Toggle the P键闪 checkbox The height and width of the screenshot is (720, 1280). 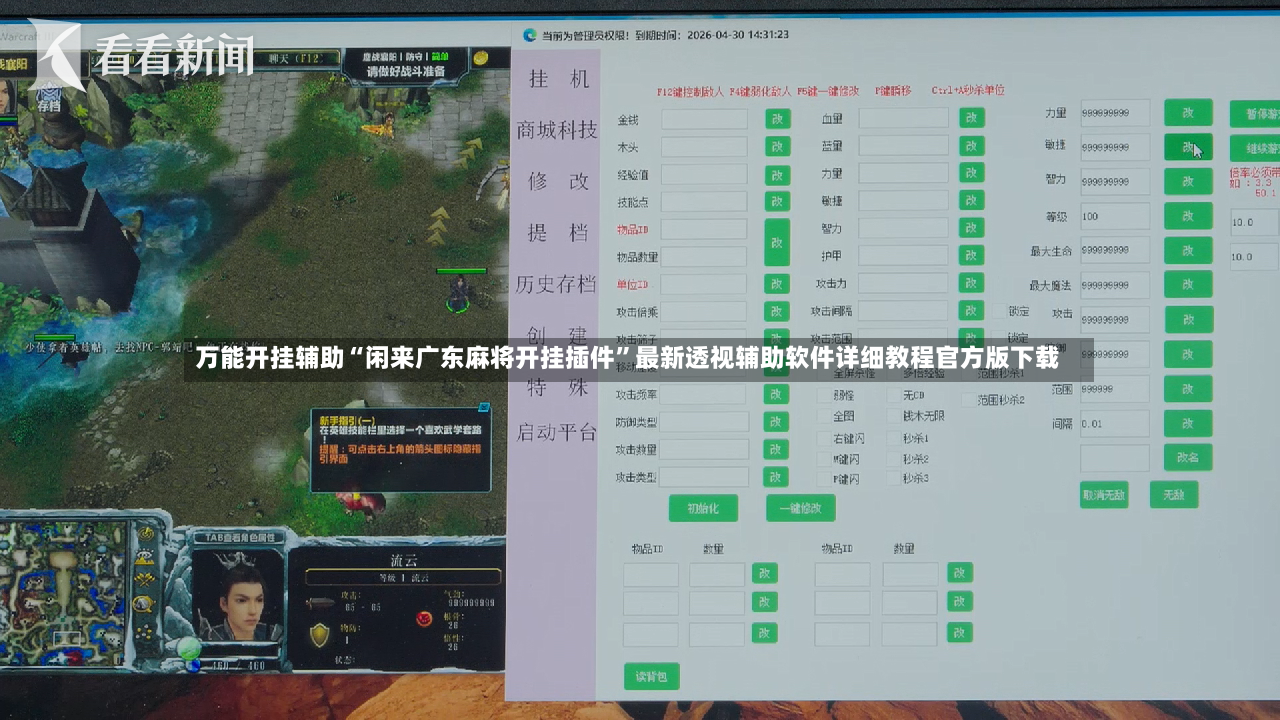tap(823, 479)
